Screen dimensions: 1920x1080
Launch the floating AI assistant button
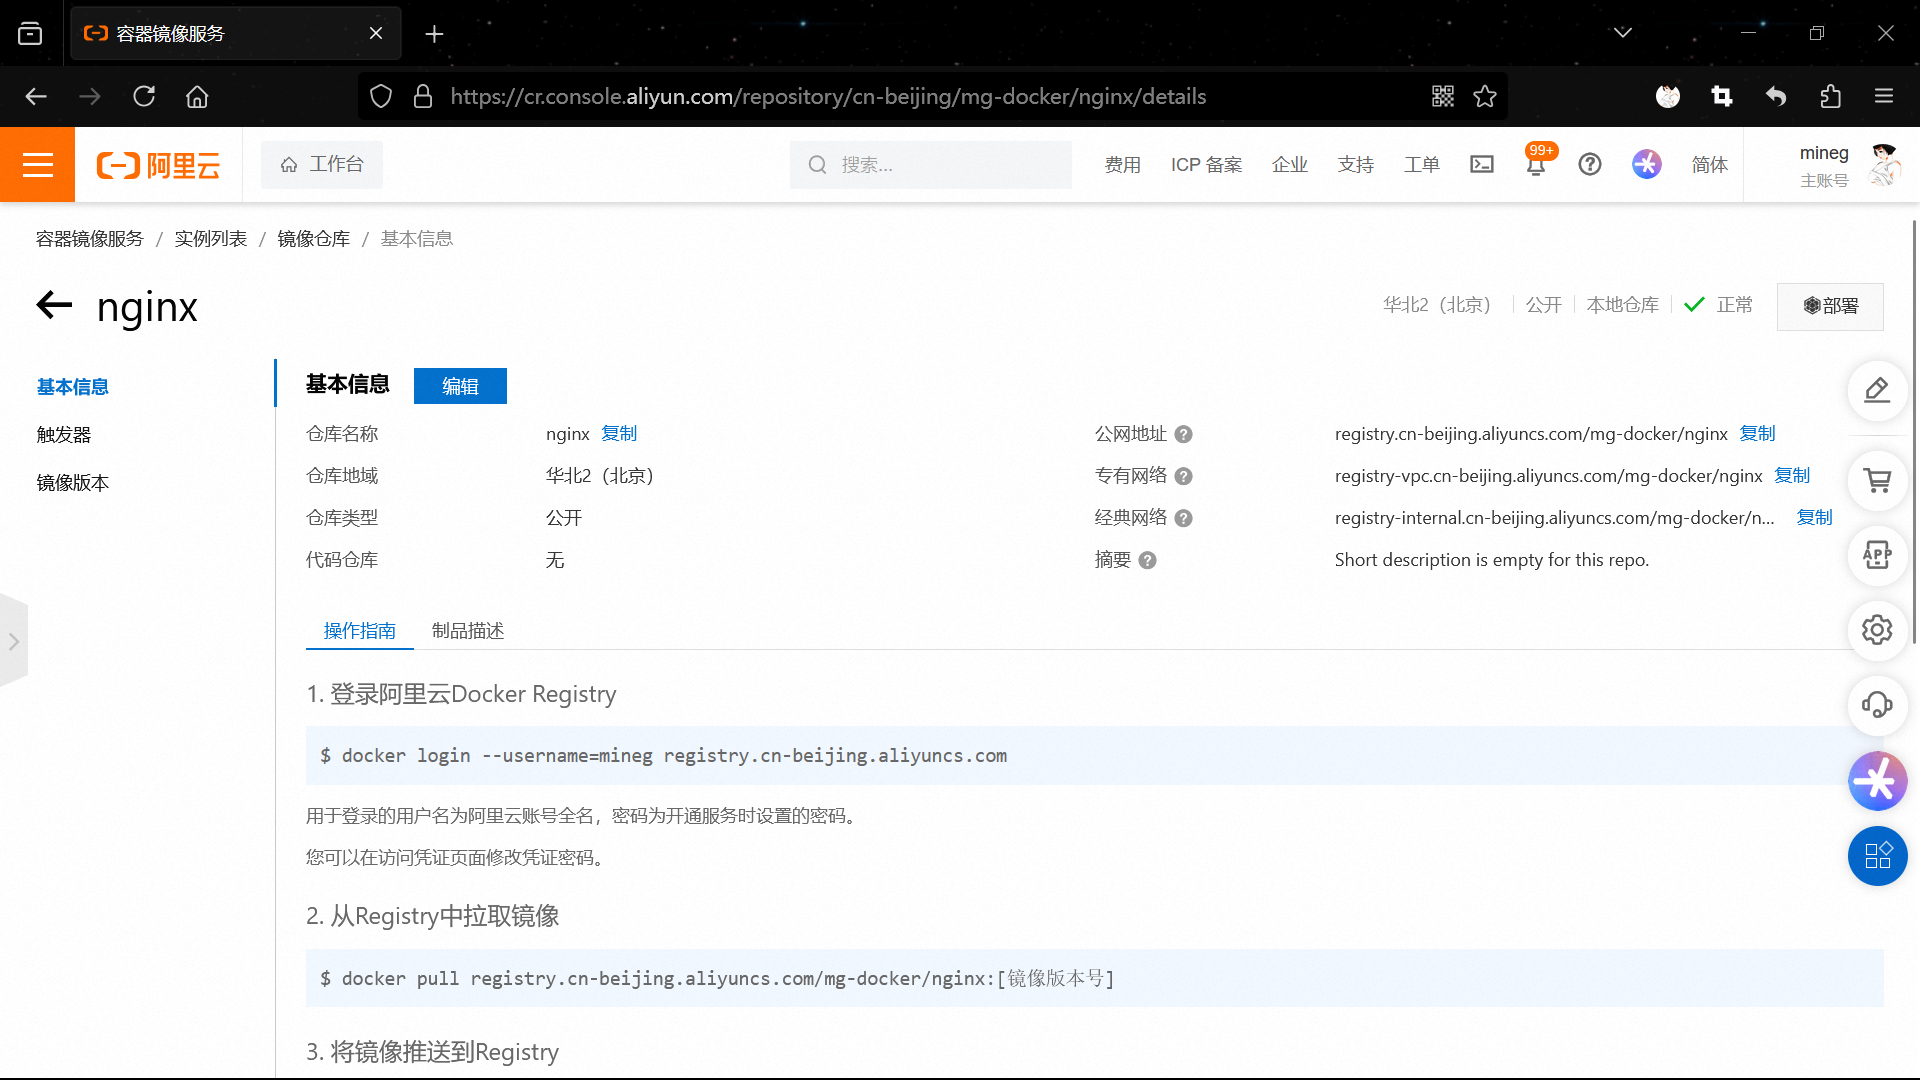(1877, 781)
